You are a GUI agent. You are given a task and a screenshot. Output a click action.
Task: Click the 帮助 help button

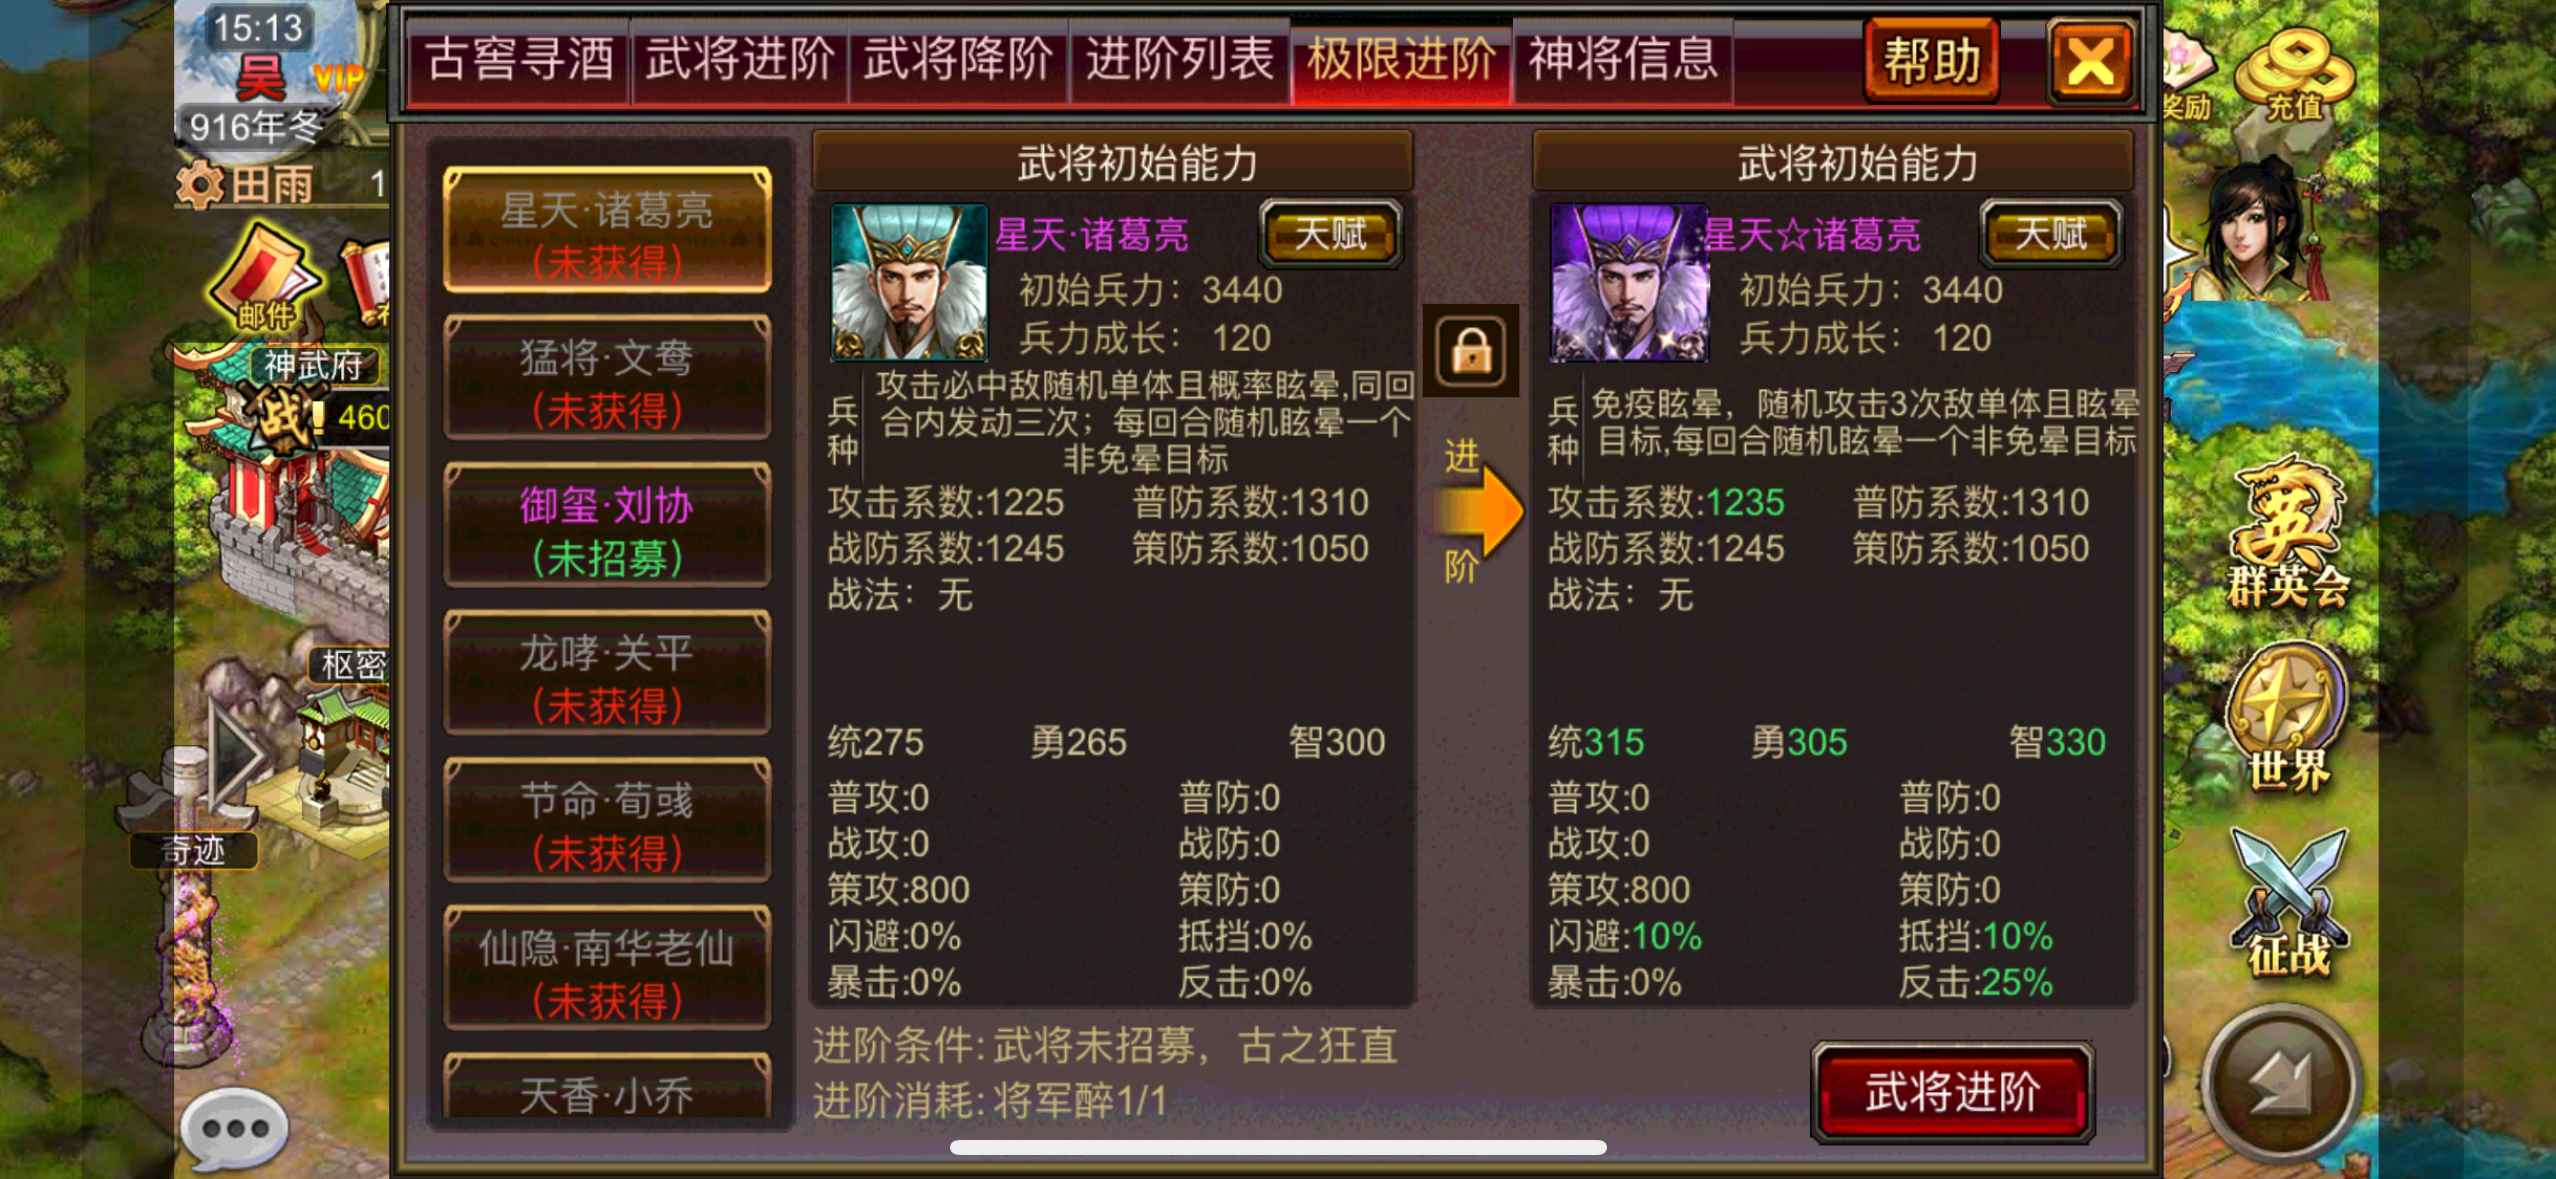click(1931, 61)
